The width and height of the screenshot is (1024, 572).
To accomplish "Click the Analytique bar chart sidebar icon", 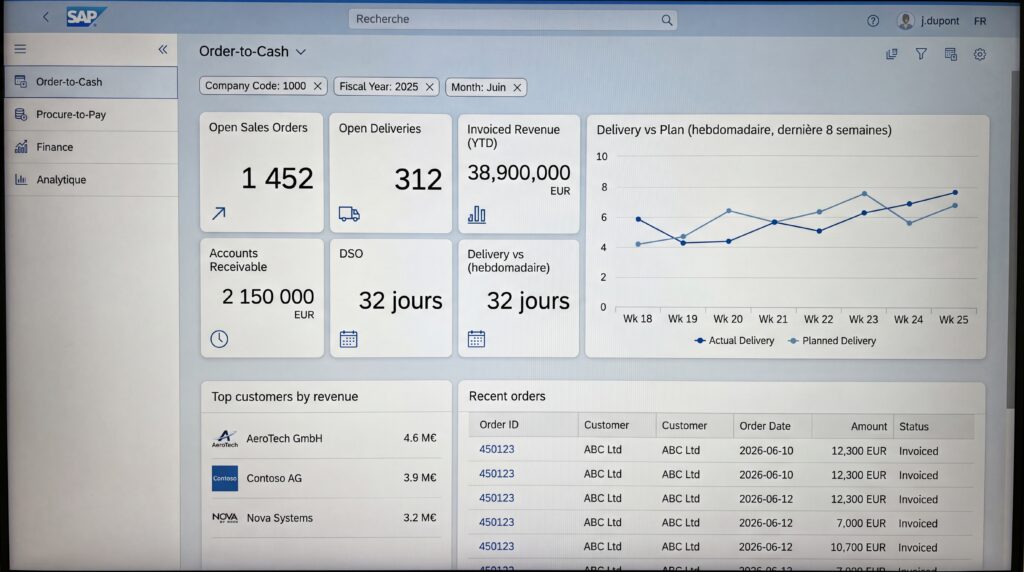I will pyautogui.click(x=21, y=180).
